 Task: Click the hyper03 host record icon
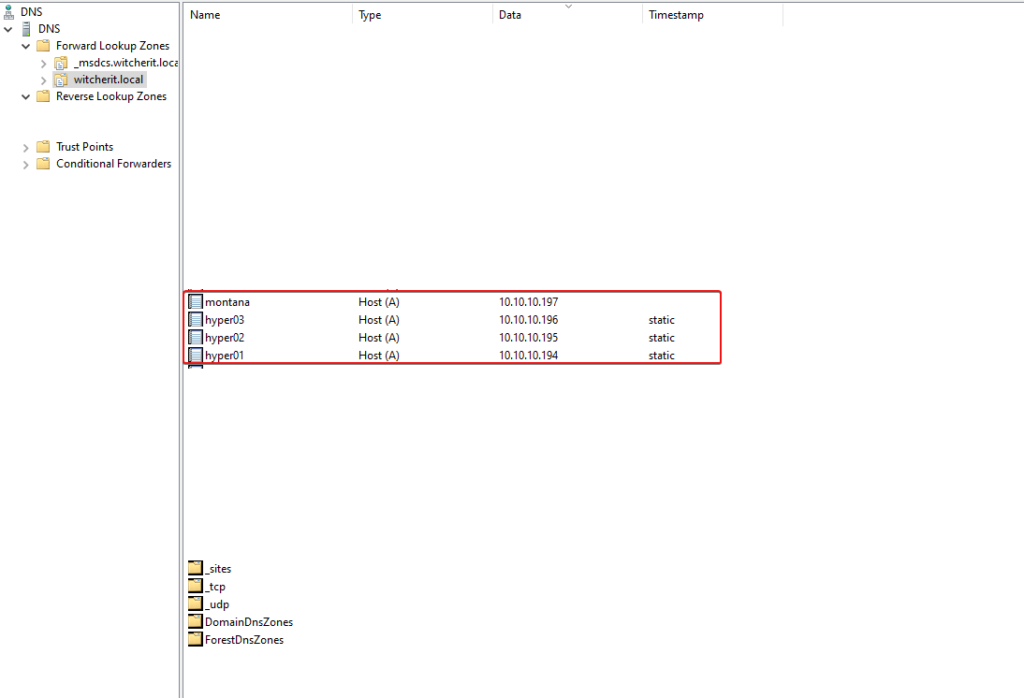coord(196,320)
